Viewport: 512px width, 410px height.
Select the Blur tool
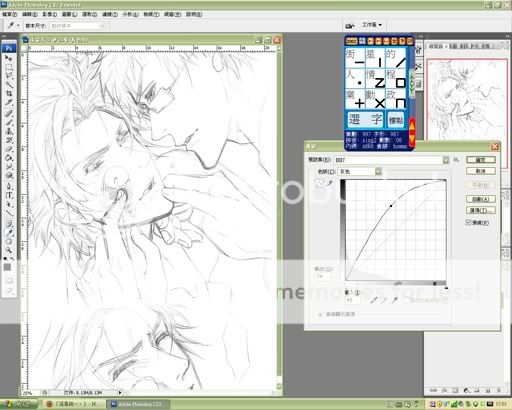coord(9,166)
